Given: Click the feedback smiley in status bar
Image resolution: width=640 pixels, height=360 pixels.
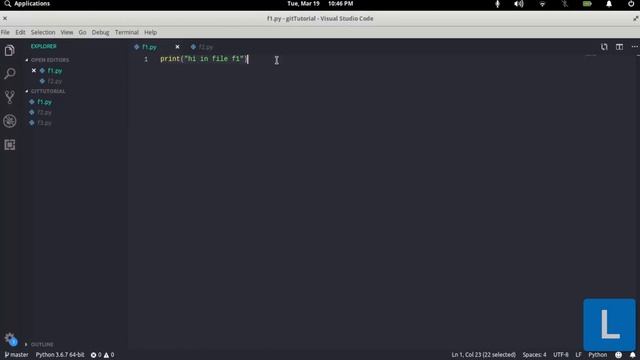Looking at the screenshot, I should point(619,355).
